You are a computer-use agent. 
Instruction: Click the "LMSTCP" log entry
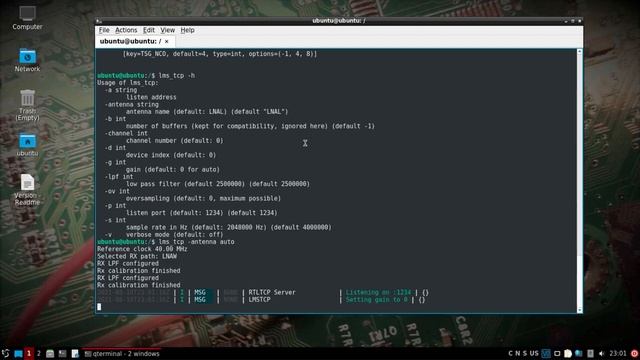(x=259, y=300)
